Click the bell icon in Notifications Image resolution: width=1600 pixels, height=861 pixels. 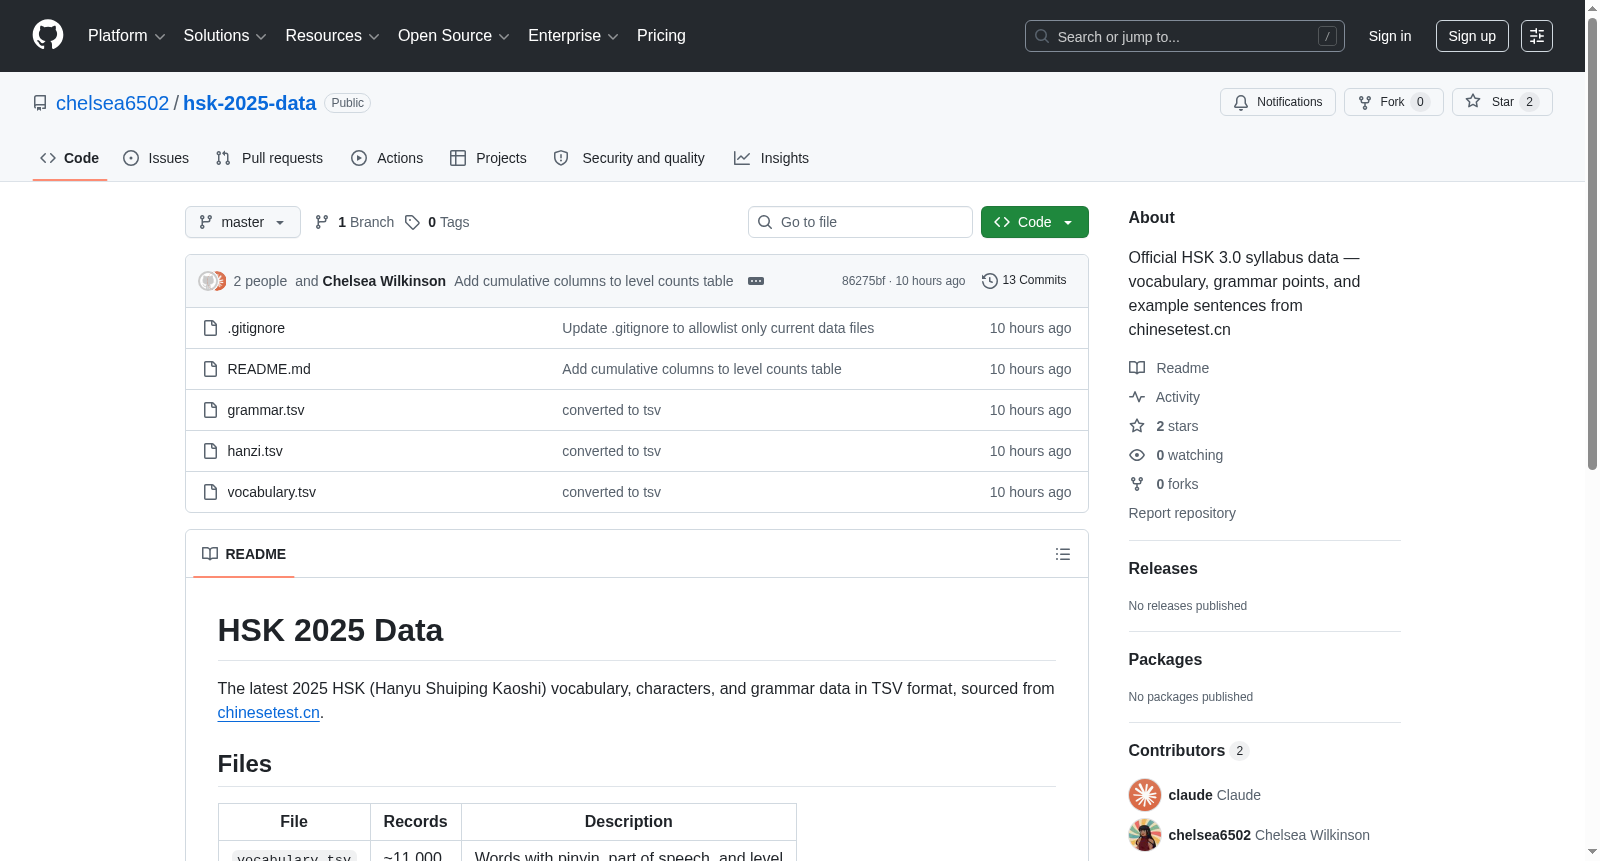tap(1241, 102)
